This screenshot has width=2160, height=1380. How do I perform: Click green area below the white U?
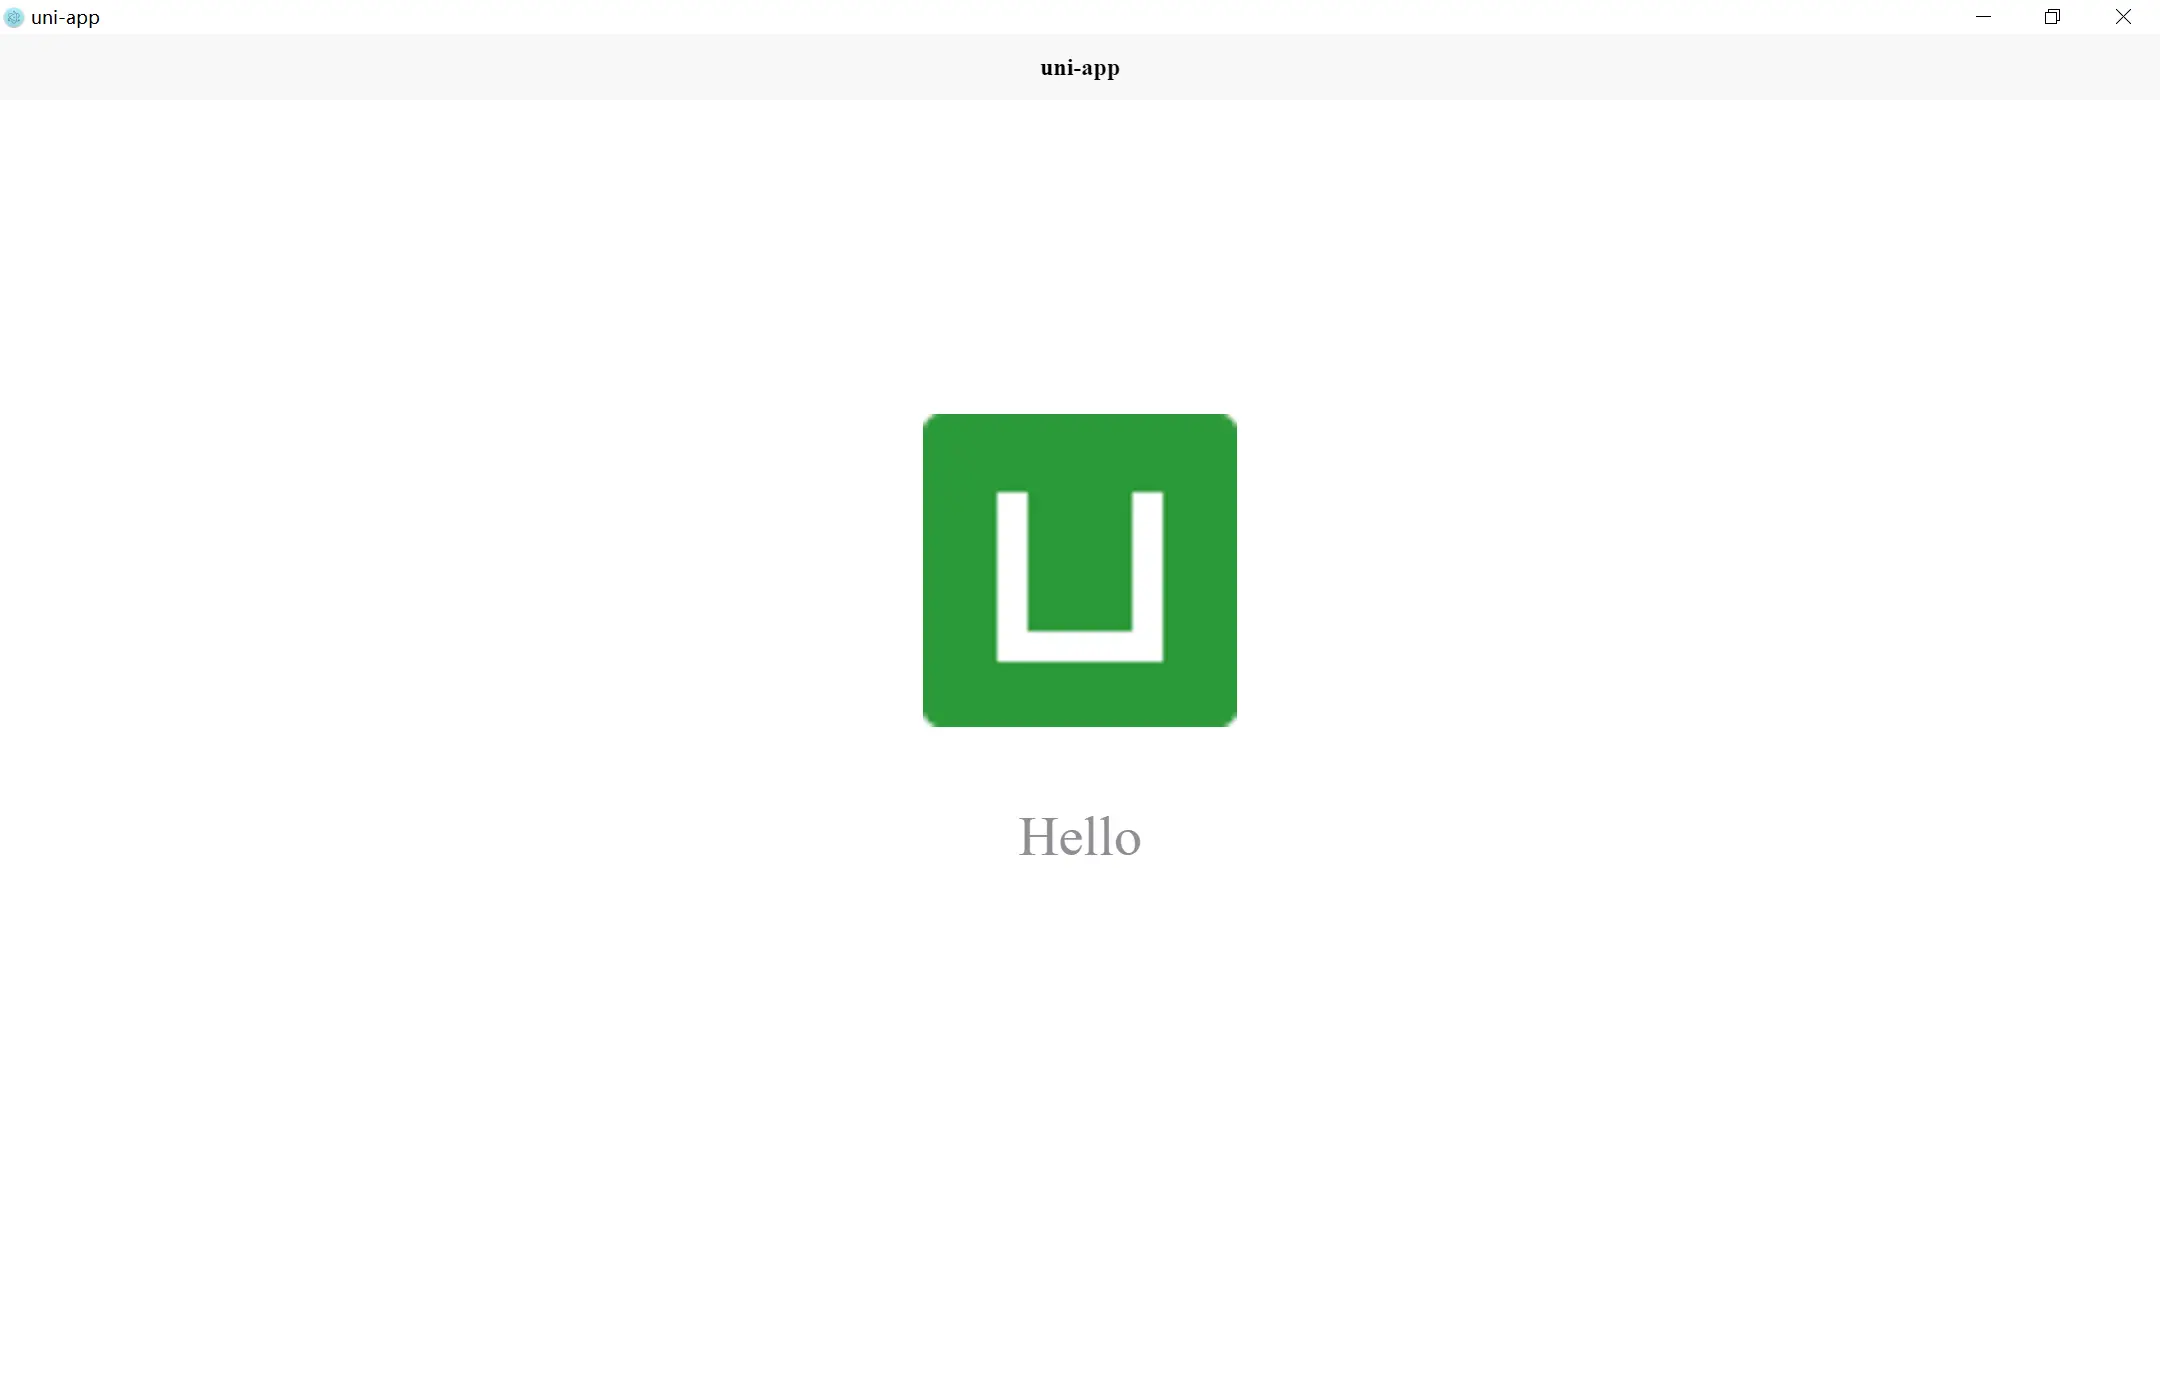point(1079,695)
